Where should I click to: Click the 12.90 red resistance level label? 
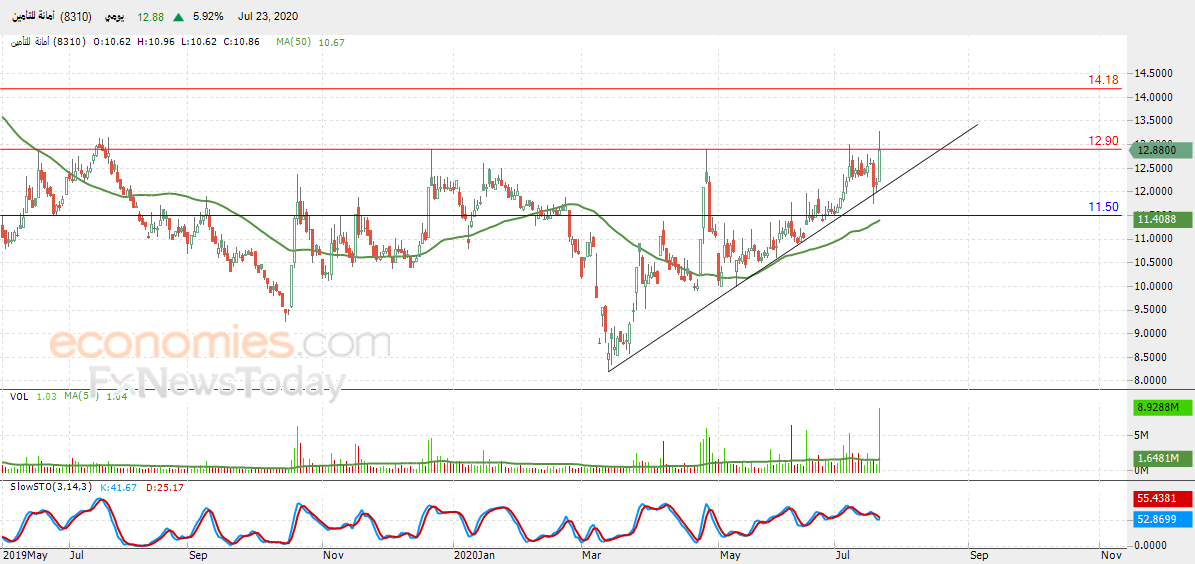1103,141
